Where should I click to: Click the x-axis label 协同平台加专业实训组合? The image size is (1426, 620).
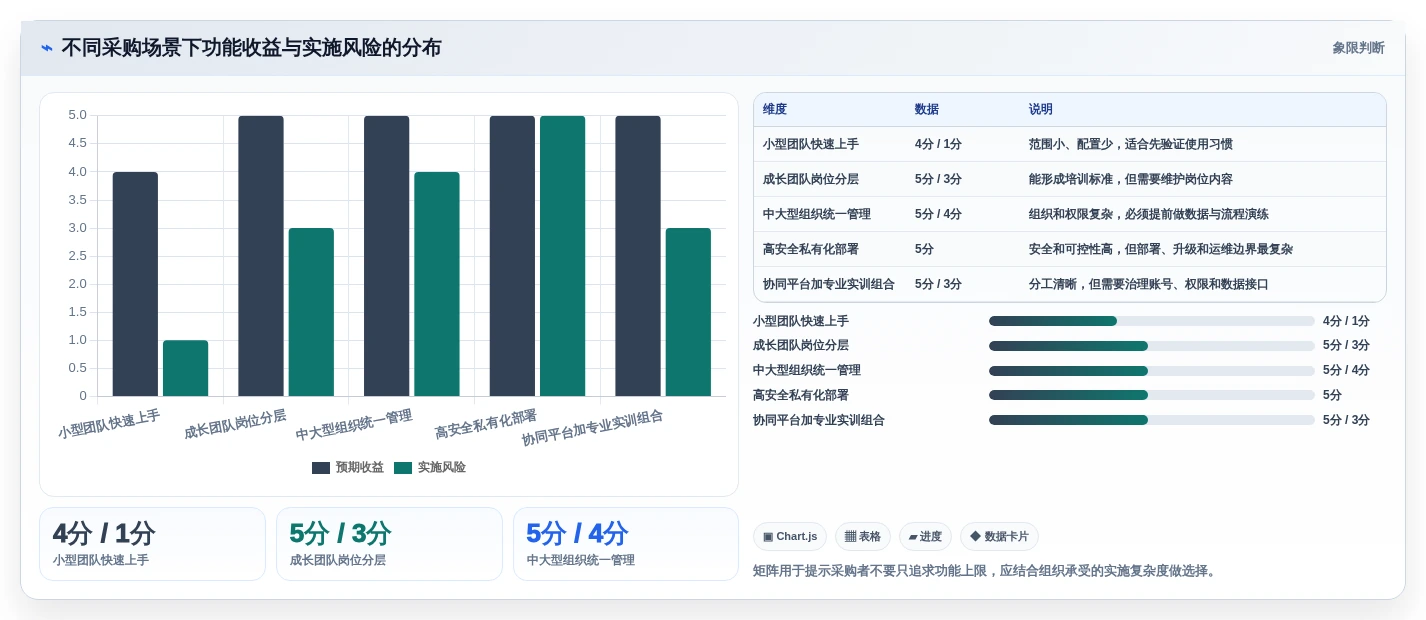(x=592, y=428)
